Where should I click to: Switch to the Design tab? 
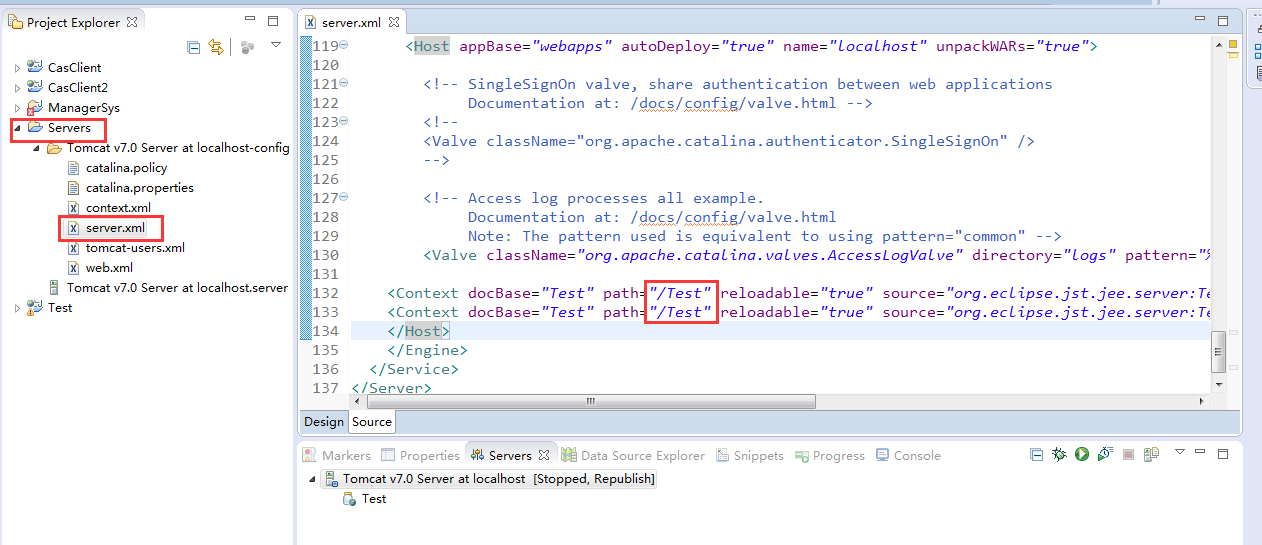coord(324,422)
